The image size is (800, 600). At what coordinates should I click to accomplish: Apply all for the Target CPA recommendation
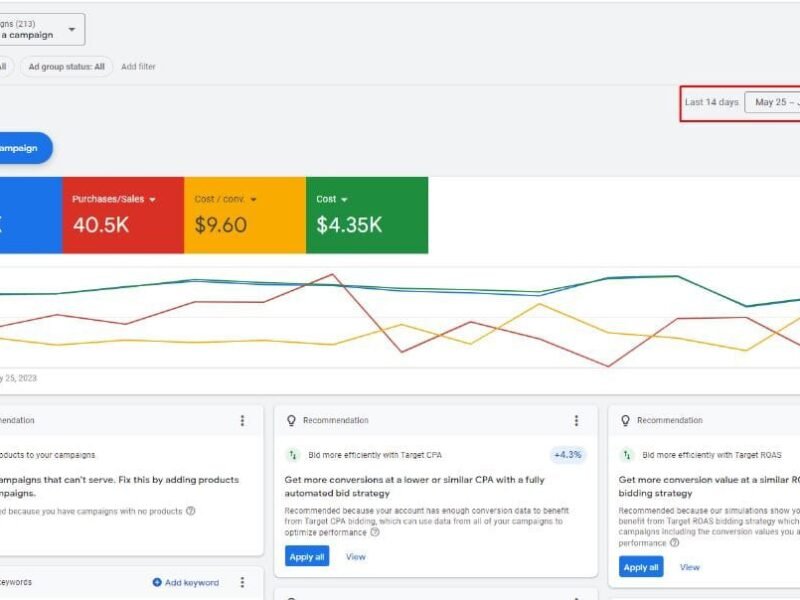point(306,557)
